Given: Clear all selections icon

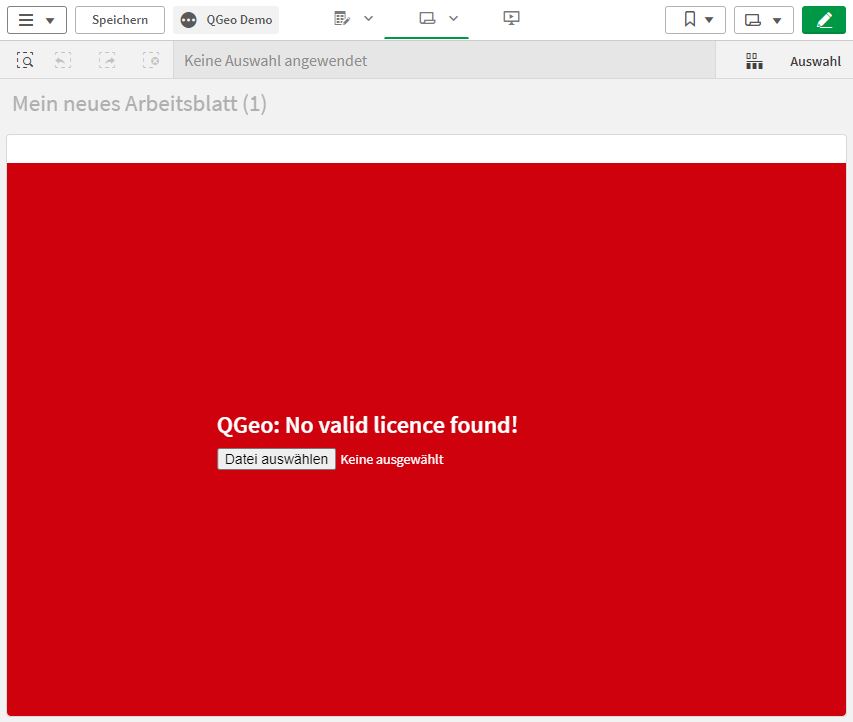Looking at the screenshot, I should point(151,61).
